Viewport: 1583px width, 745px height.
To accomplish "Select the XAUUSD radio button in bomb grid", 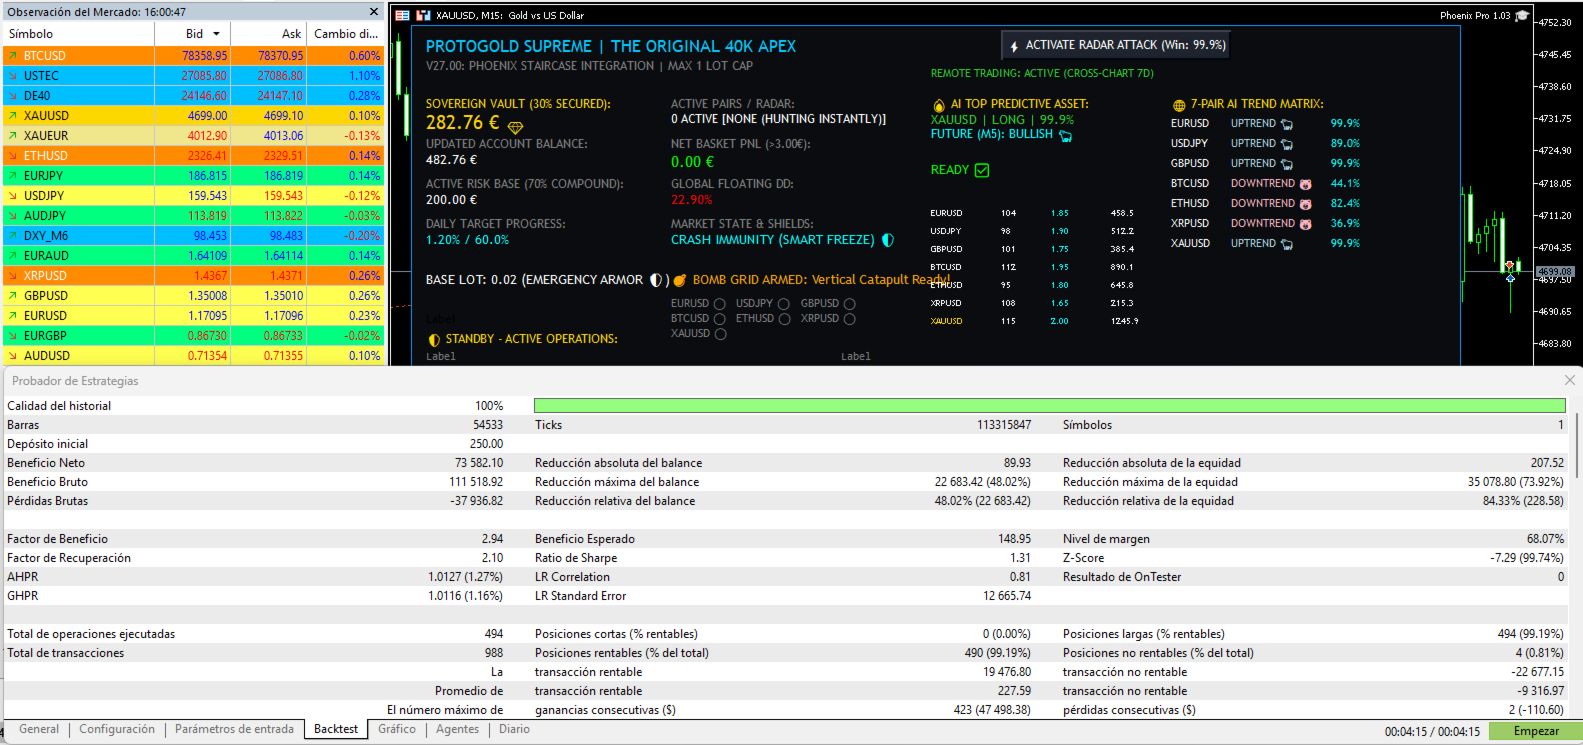I will pyautogui.click(x=720, y=334).
